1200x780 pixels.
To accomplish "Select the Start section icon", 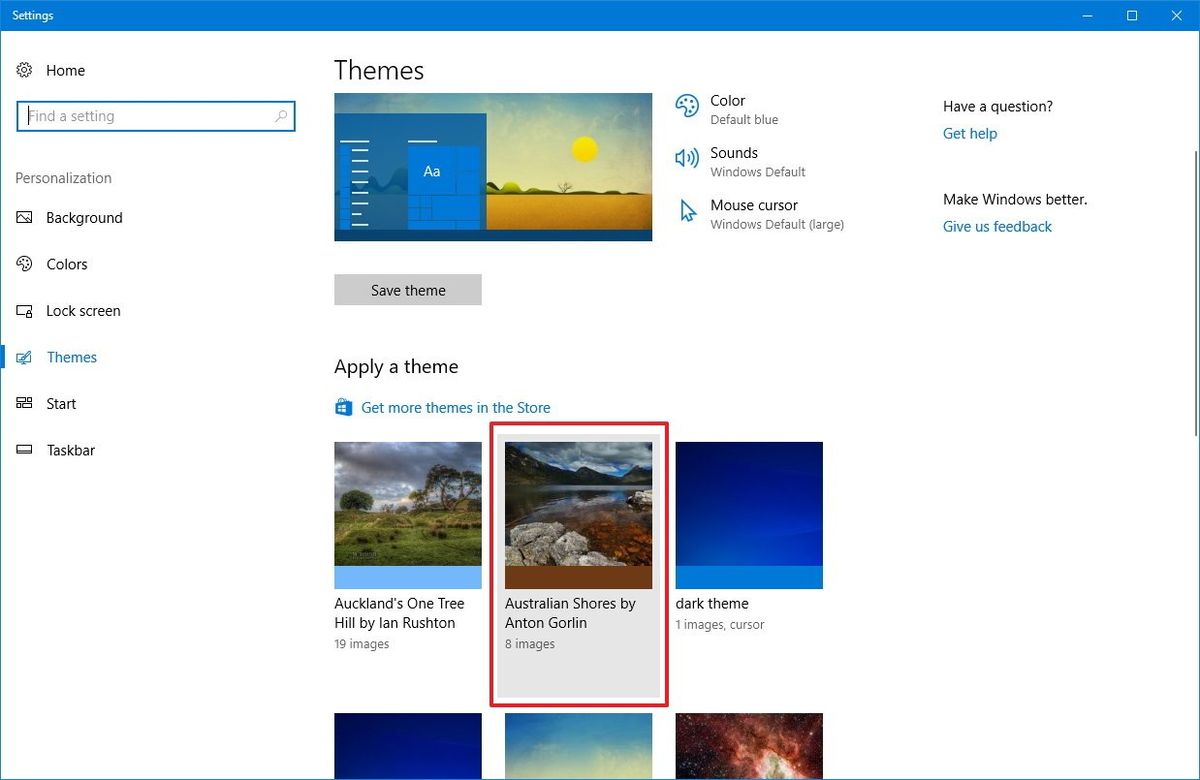I will point(24,403).
